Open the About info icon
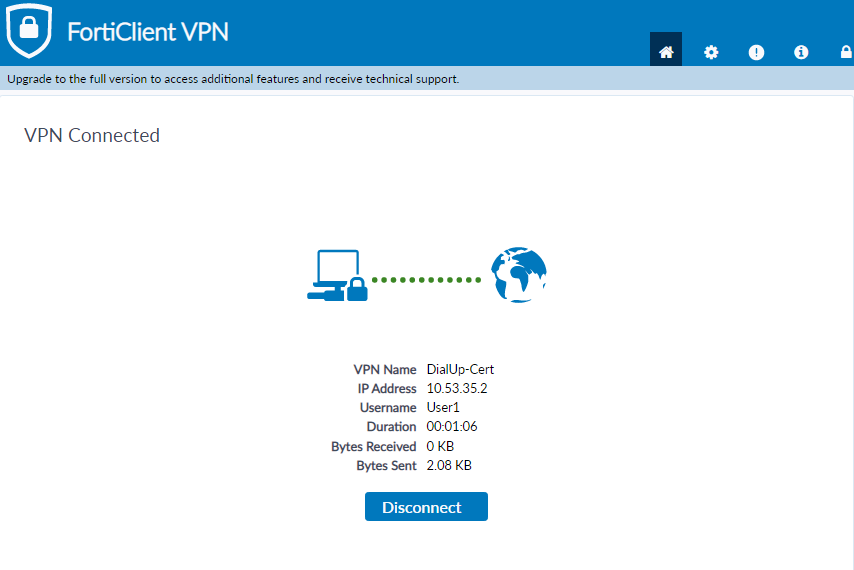The width and height of the screenshot is (854, 570). pyautogui.click(x=801, y=52)
